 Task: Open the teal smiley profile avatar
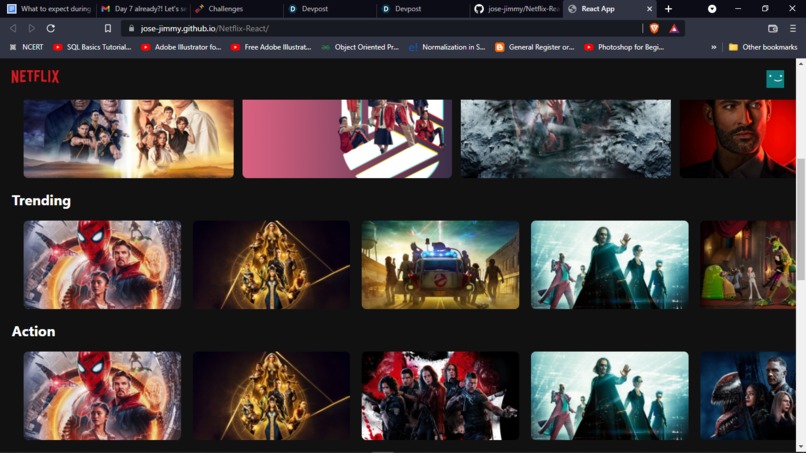pos(775,79)
